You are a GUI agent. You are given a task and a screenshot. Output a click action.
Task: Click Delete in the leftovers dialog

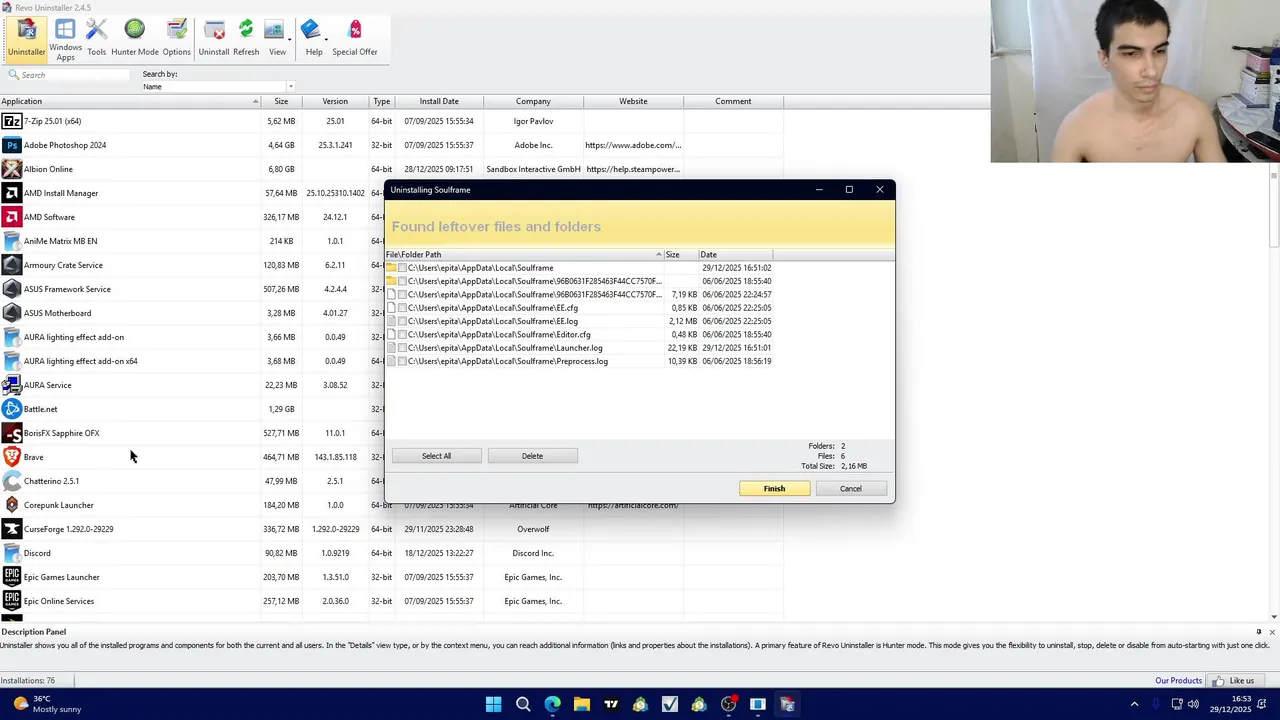532,456
